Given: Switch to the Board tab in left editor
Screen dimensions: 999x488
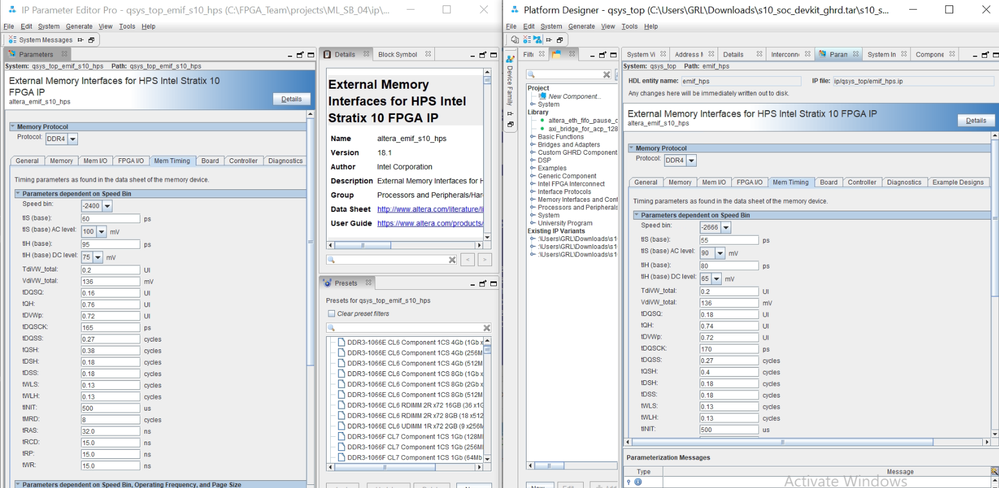Looking at the screenshot, I should [x=209, y=161].
